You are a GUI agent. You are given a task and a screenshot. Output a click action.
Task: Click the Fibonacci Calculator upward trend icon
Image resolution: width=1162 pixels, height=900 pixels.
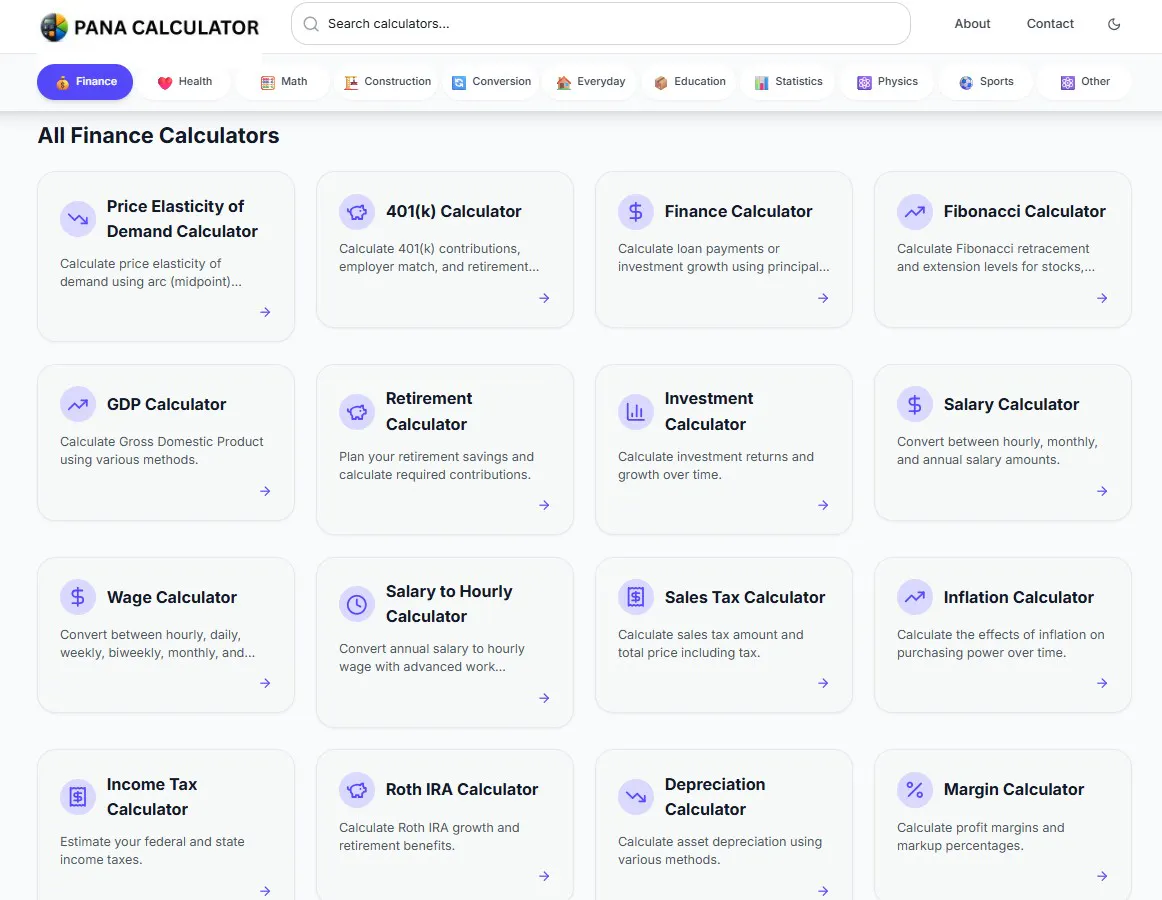(914, 212)
